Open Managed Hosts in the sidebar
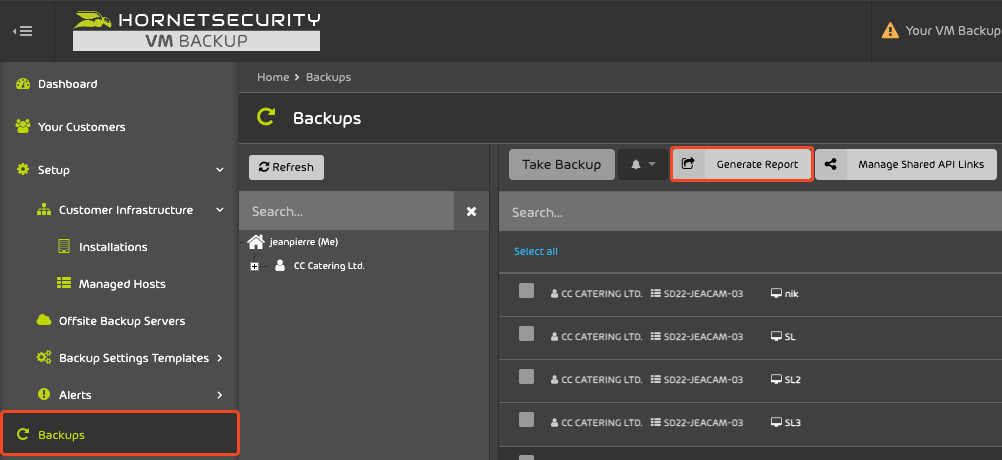 point(119,284)
